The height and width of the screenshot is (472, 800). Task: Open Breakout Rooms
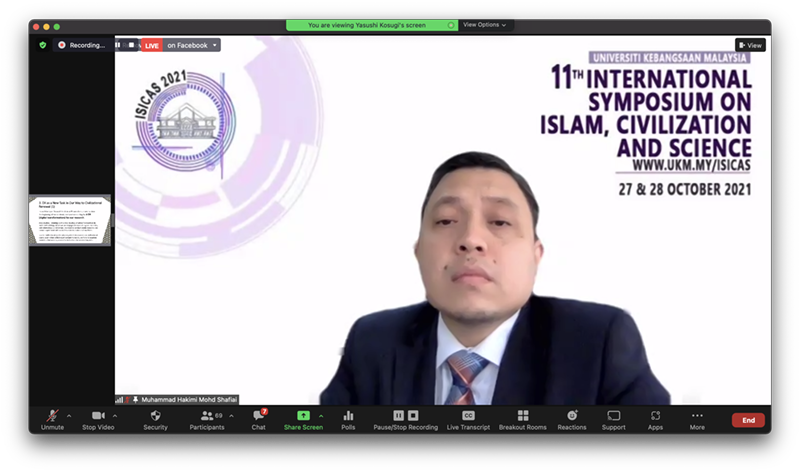click(x=523, y=418)
